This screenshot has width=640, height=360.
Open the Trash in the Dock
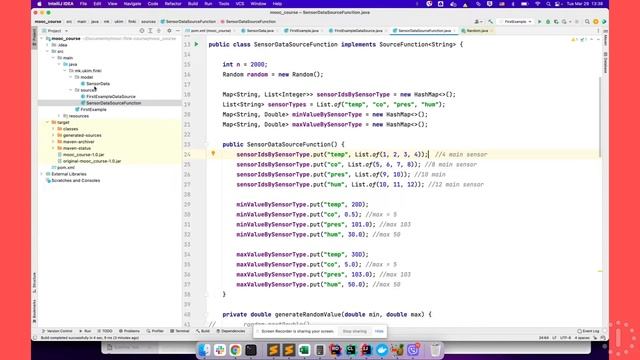pos(436,350)
